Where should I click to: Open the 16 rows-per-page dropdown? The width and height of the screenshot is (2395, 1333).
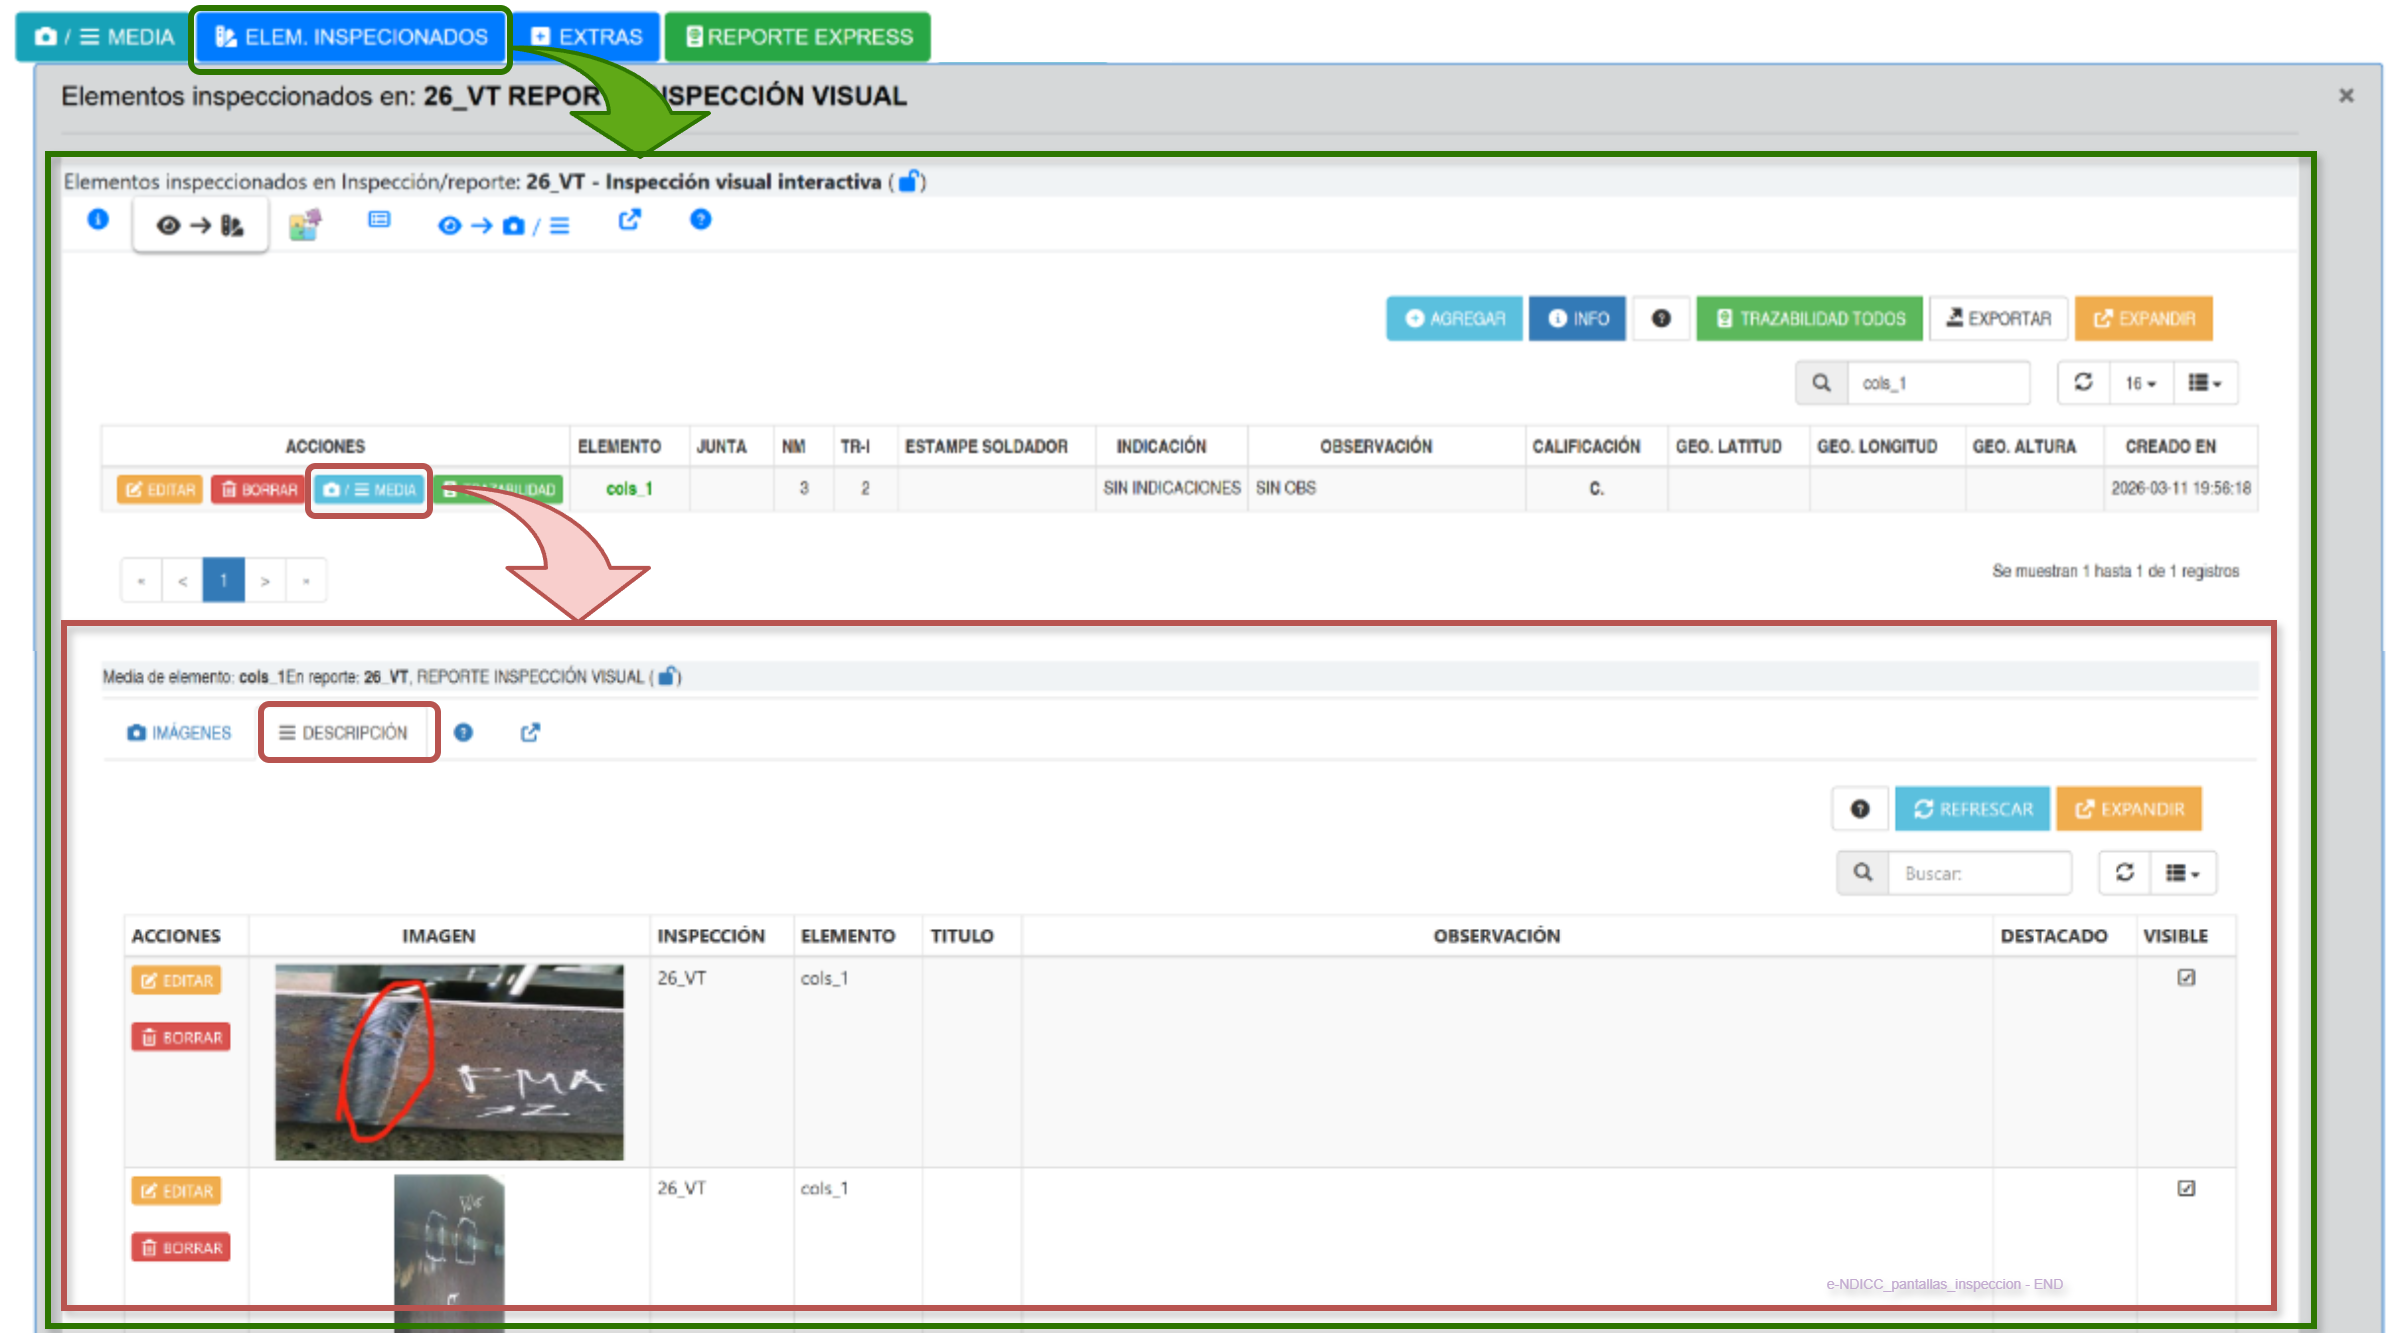(x=2140, y=383)
